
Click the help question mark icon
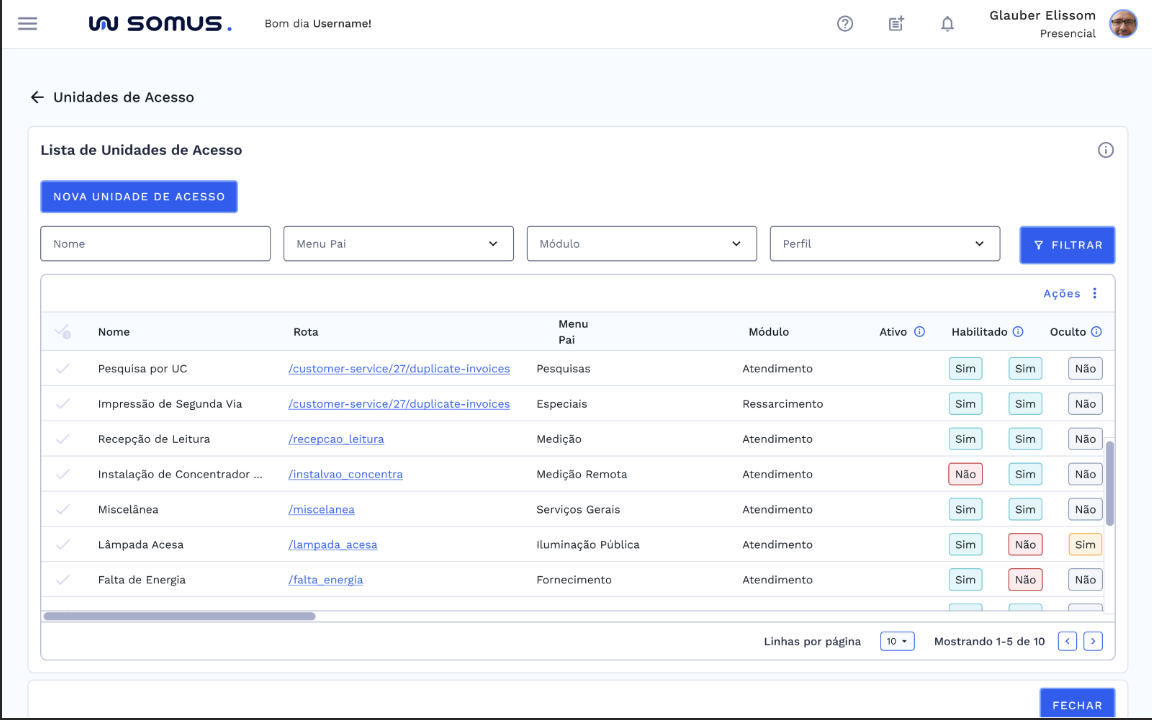click(x=845, y=24)
